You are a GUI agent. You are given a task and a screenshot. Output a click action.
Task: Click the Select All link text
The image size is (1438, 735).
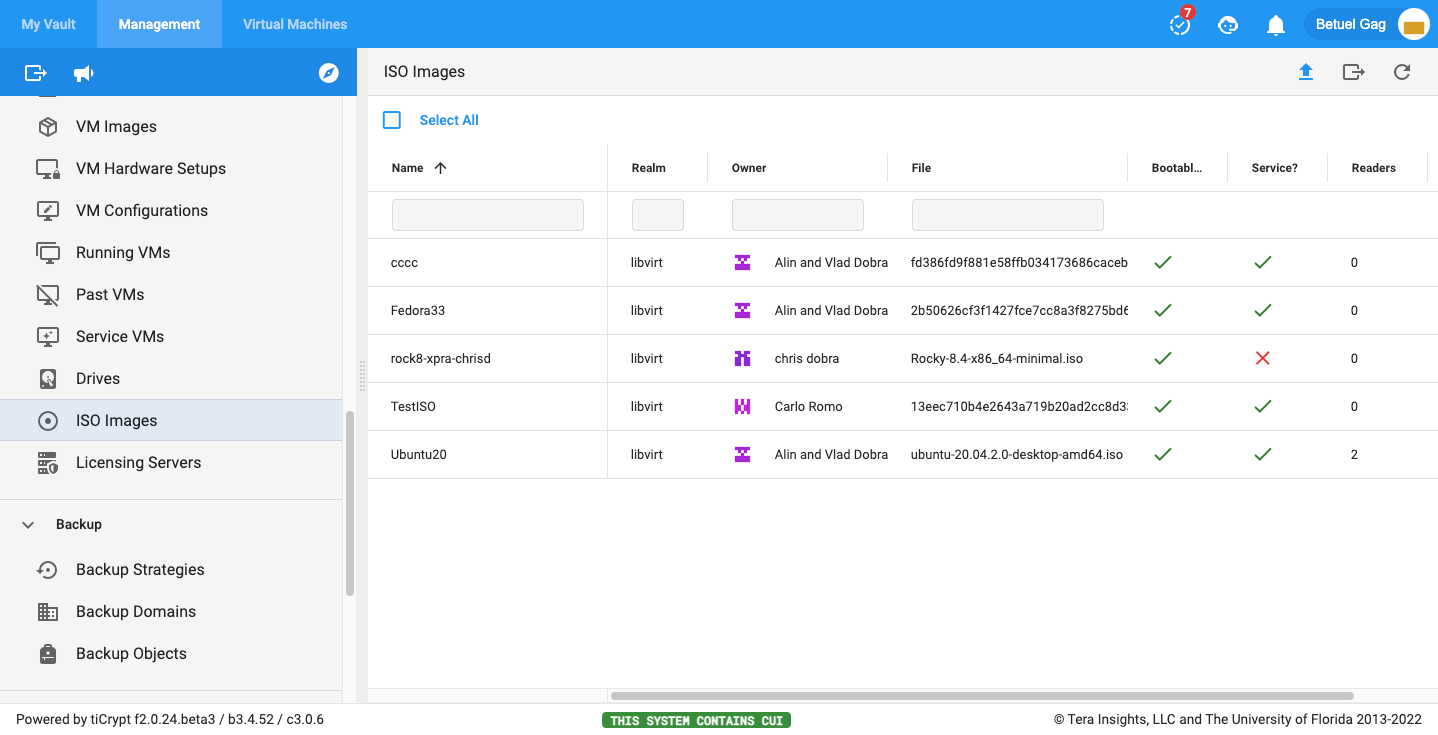pyautogui.click(x=449, y=120)
